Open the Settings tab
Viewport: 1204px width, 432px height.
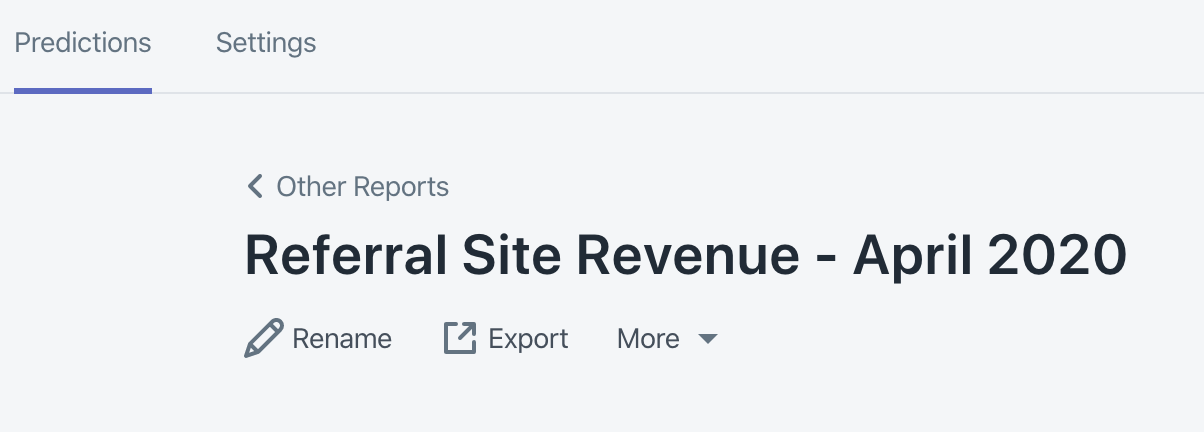click(266, 44)
